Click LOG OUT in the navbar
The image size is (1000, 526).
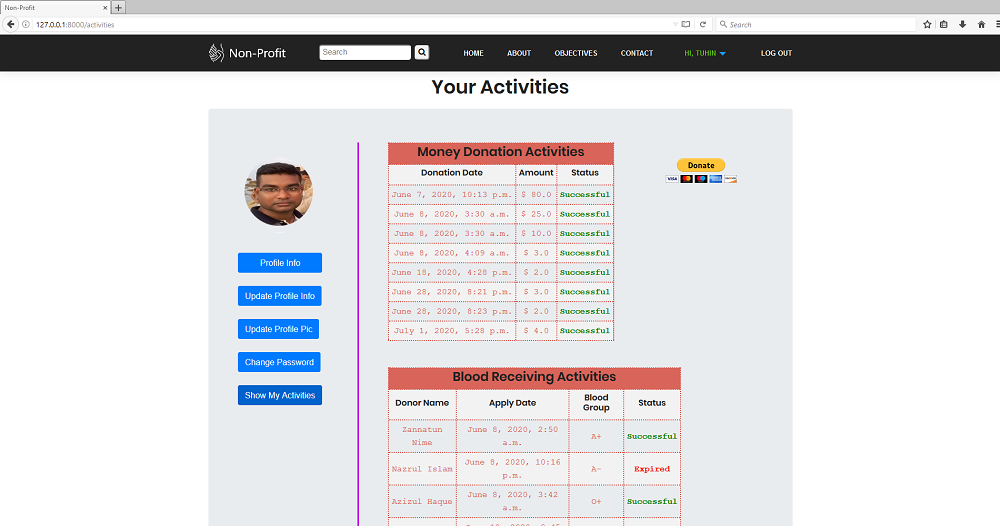776,53
